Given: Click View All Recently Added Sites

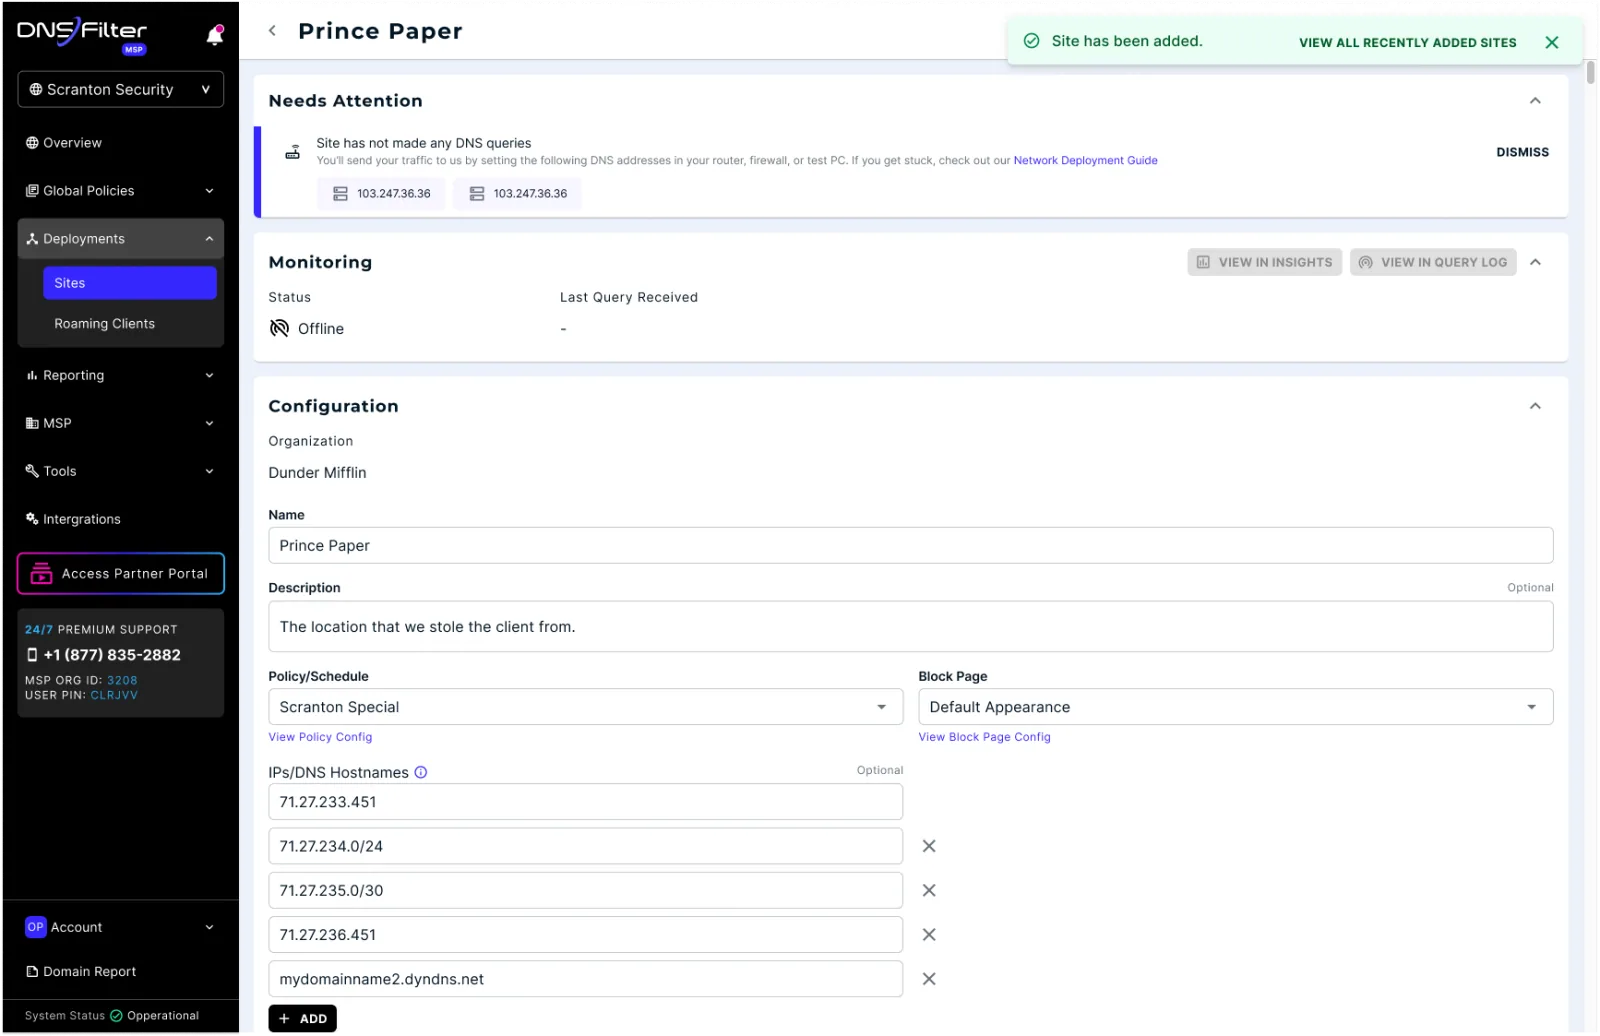Looking at the screenshot, I should [x=1407, y=43].
